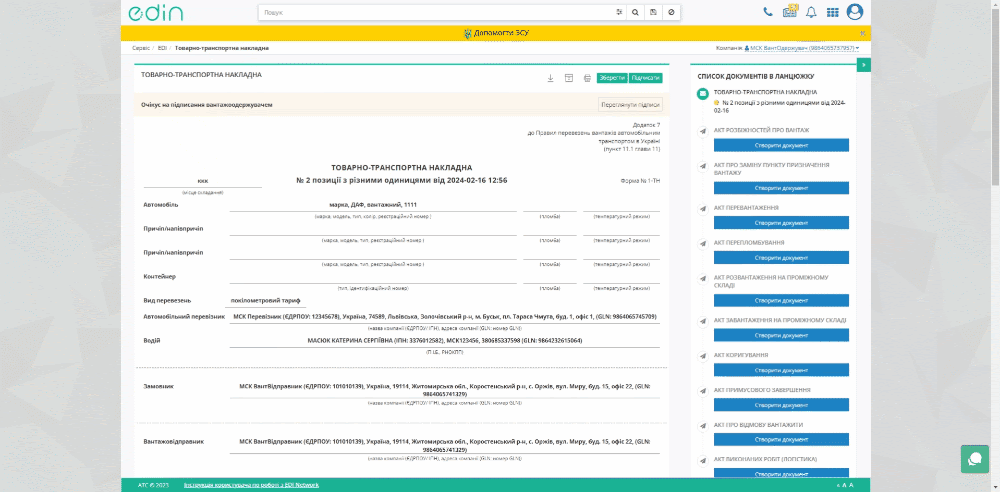The height and width of the screenshot is (492, 1000).
Task: Open Допомогти ЗСУ banner link
Action: [x=496, y=33]
